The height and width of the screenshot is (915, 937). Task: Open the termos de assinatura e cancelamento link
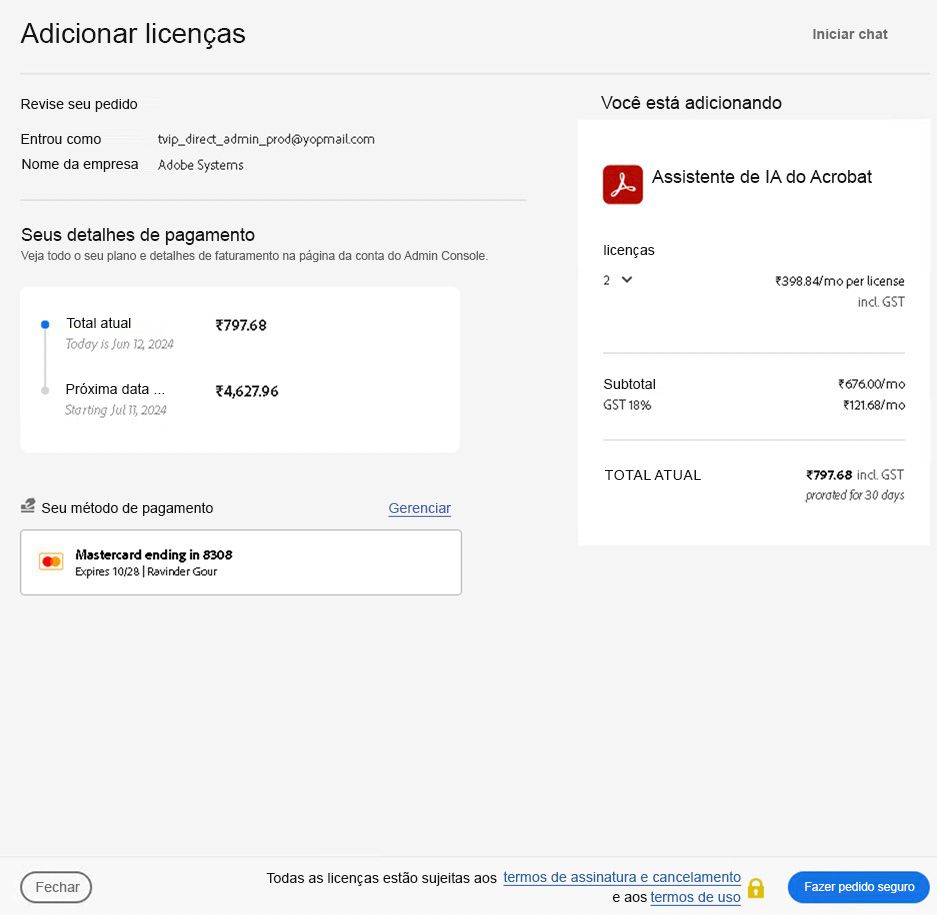click(621, 877)
